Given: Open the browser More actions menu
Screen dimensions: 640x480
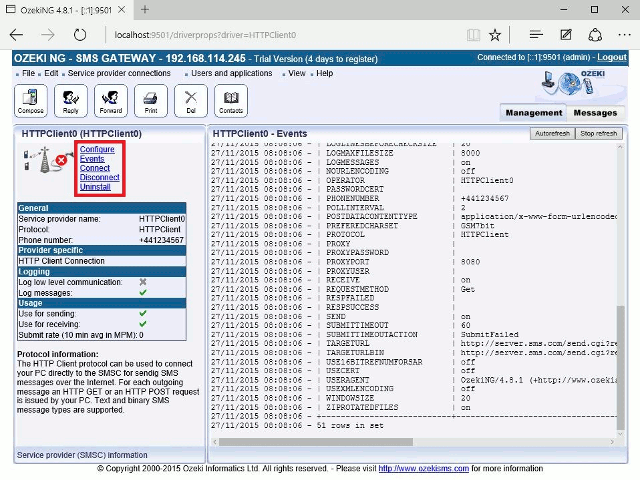Looking at the screenshot, I should (624, 35).
